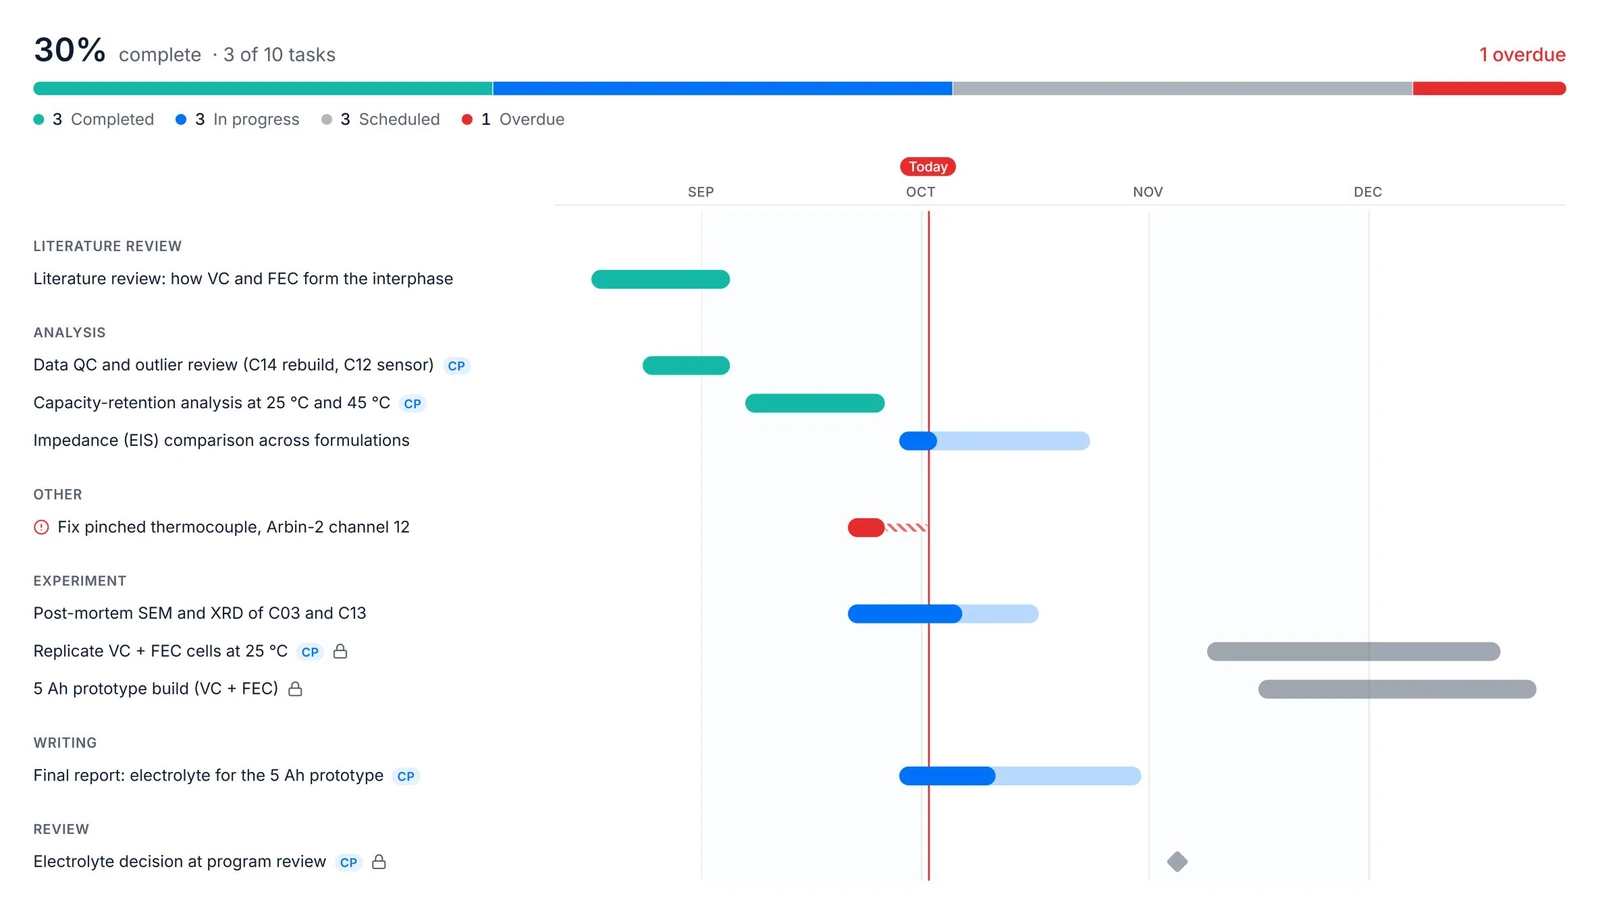This screenshot has width=1600, height=915.
Task: Click lock icon on Replicate VC + FEC row
Action: [x=340, y=651]
